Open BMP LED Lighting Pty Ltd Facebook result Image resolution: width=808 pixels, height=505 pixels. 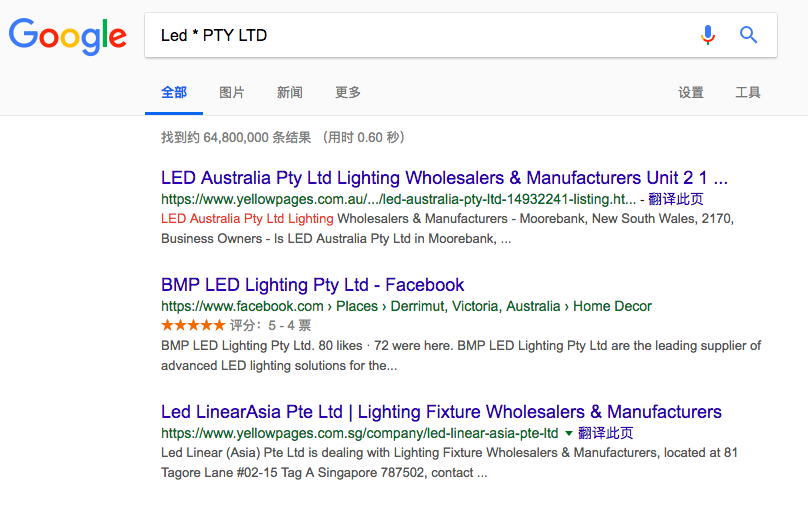312,285
